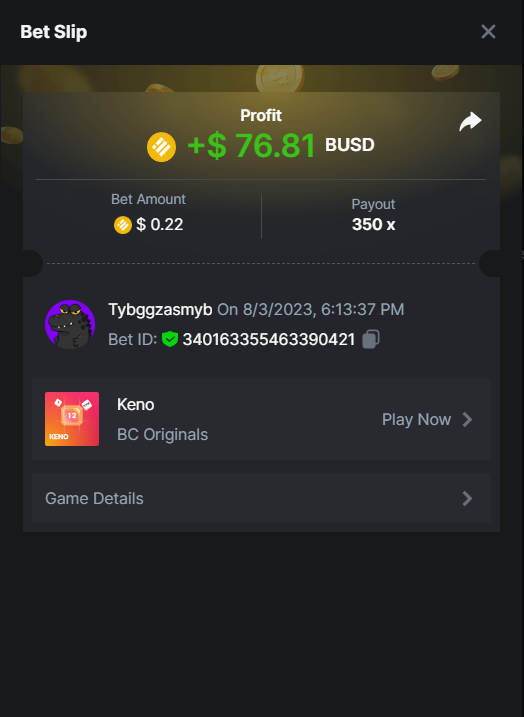Open the Keno game thumbnail
Viewport: 524px width, 717px height.
(x=72, y=419)
